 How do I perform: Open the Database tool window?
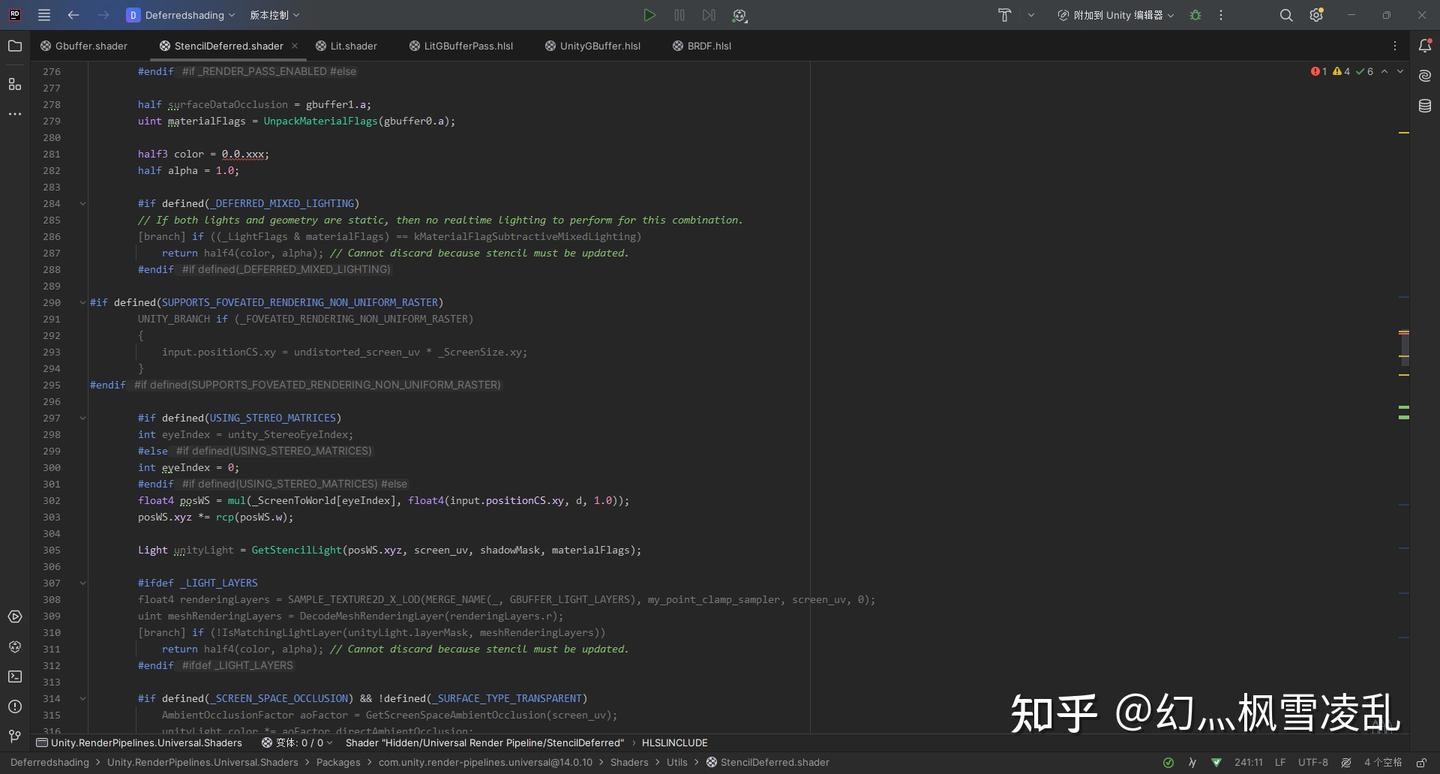point(1425,106)
